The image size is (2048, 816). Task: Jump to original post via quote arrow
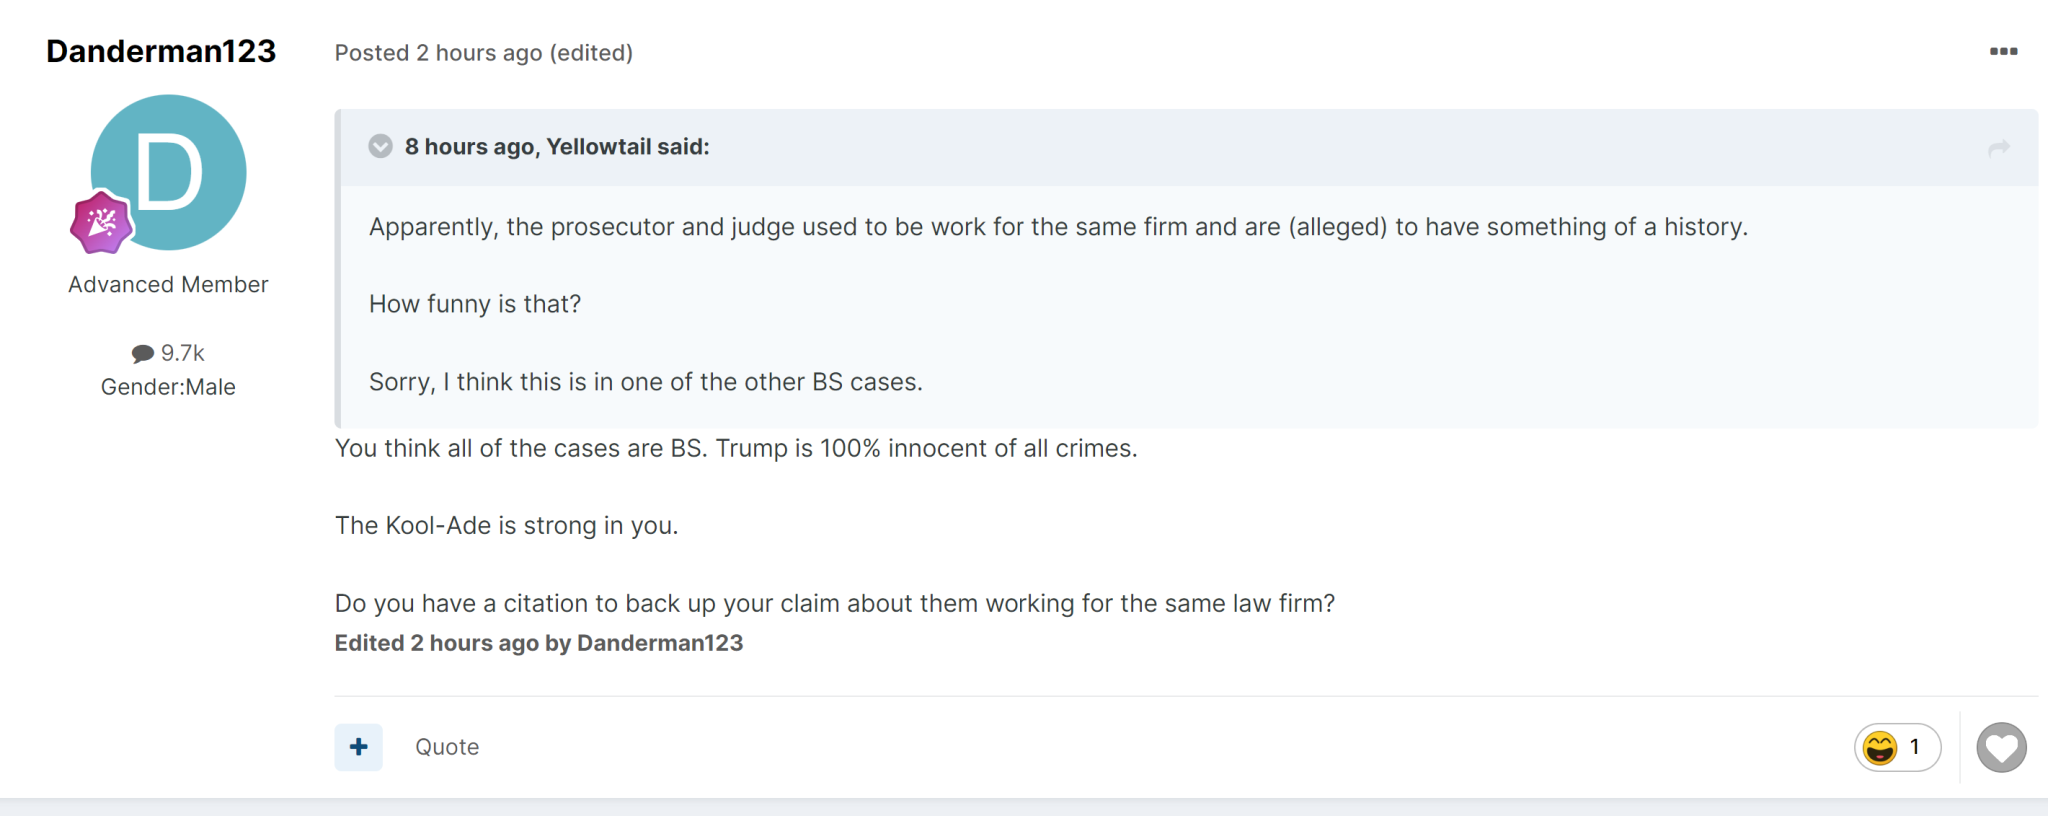point(1998,148)
